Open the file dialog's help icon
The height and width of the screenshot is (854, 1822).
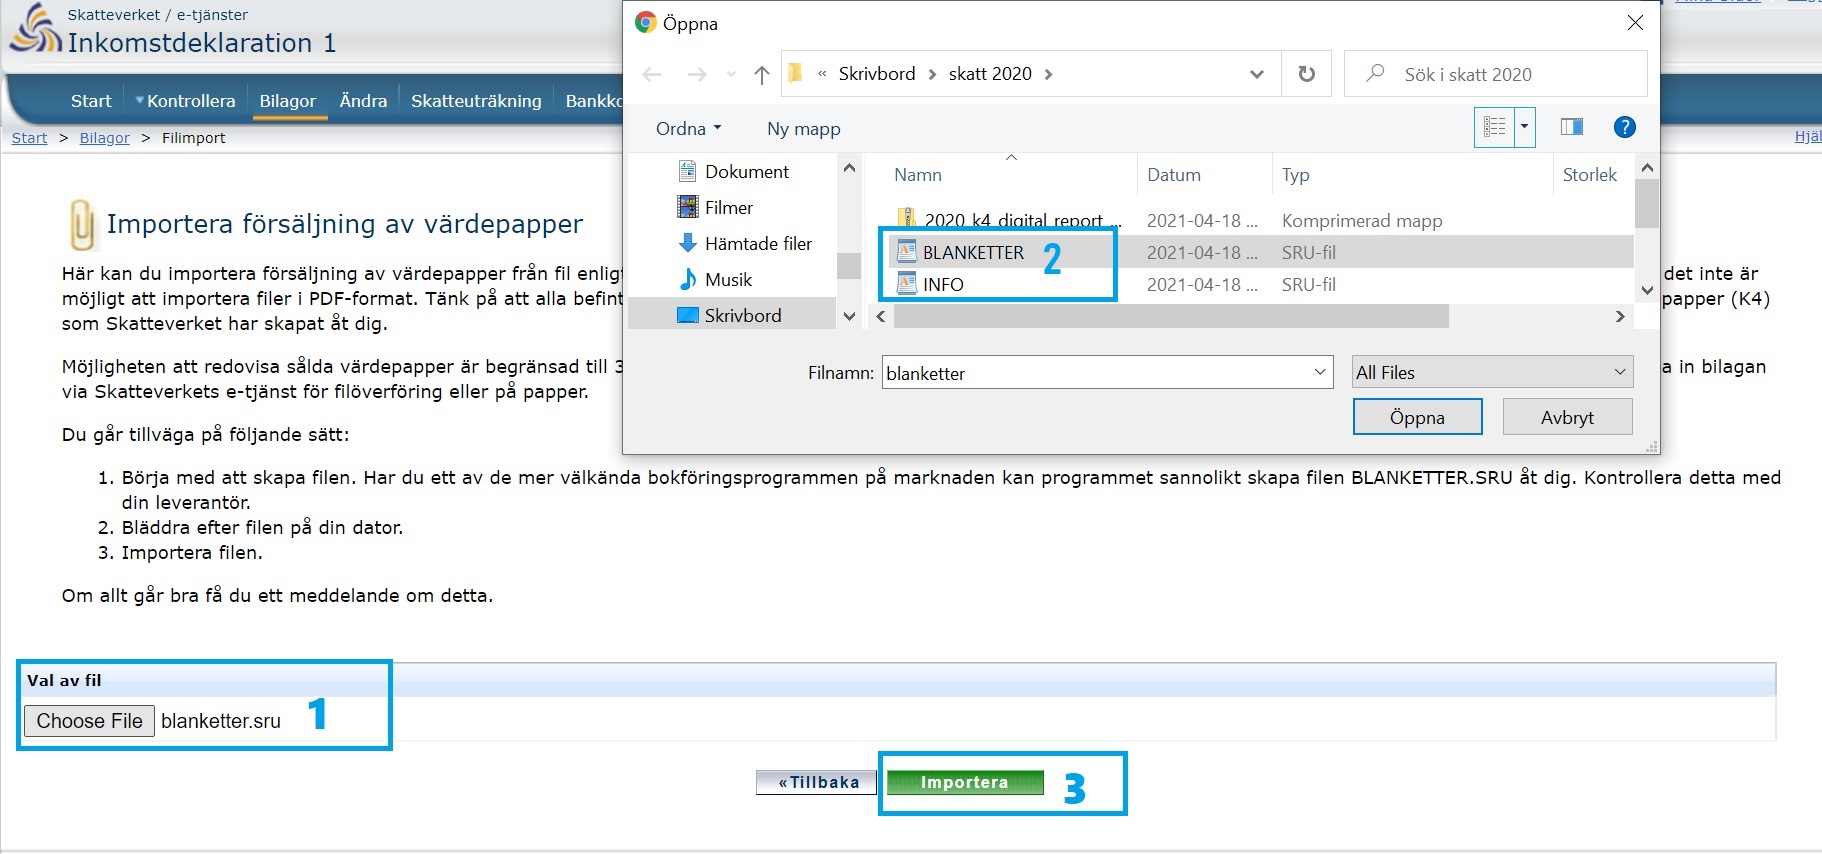coord(1625,127)
